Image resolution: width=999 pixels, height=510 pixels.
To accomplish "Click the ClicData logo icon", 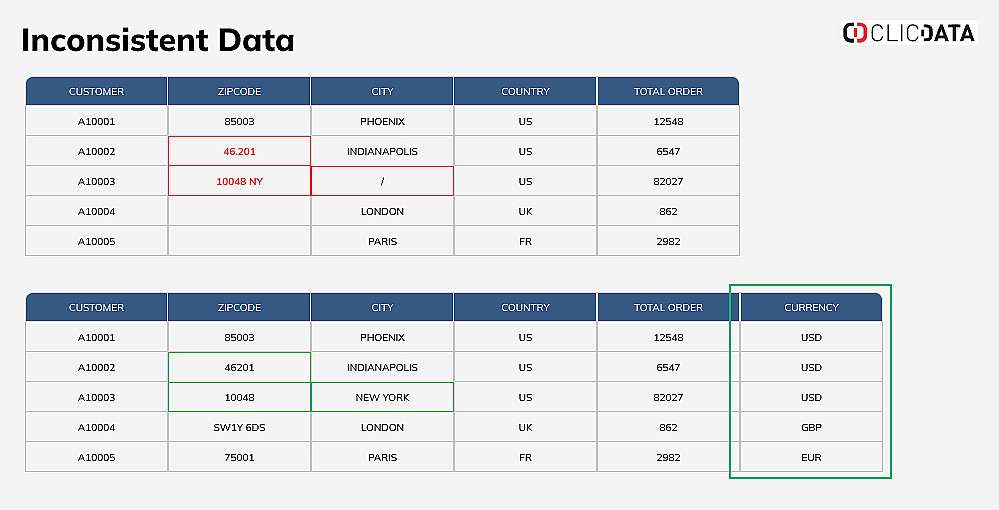I will coord(855,33).
